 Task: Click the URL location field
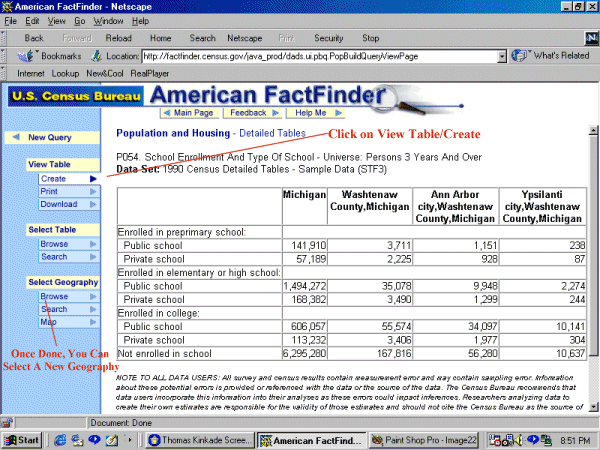(318, 56)
